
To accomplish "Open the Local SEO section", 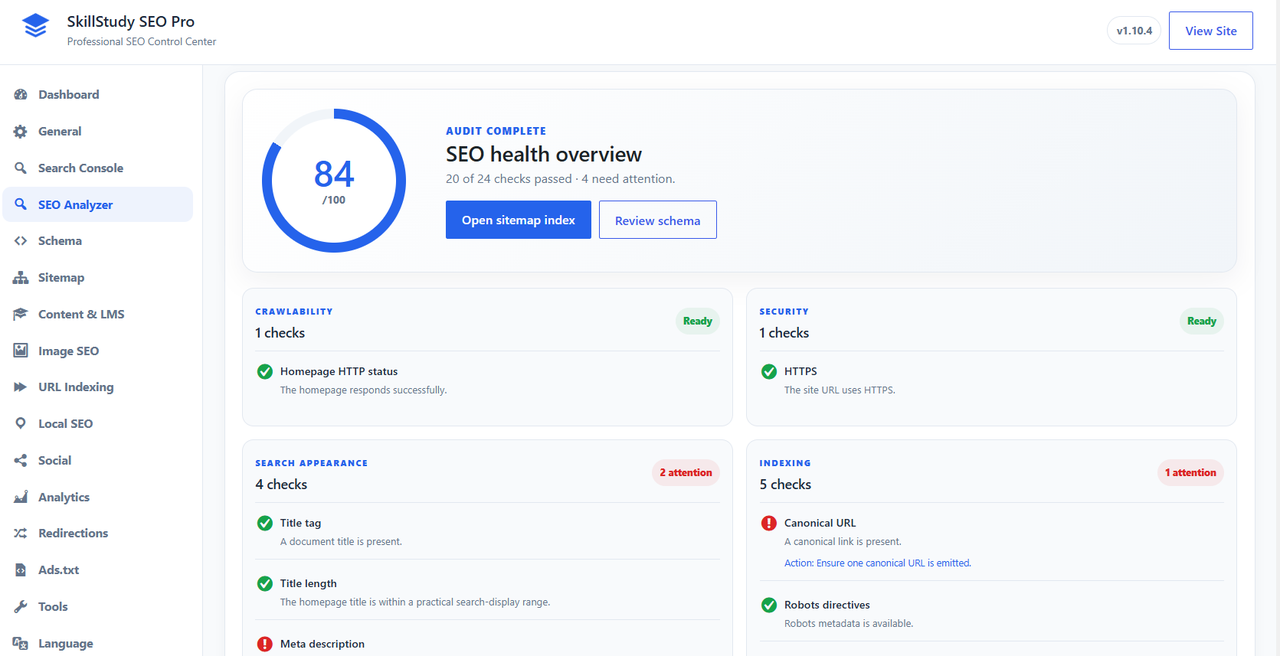I will pos(97,424).
